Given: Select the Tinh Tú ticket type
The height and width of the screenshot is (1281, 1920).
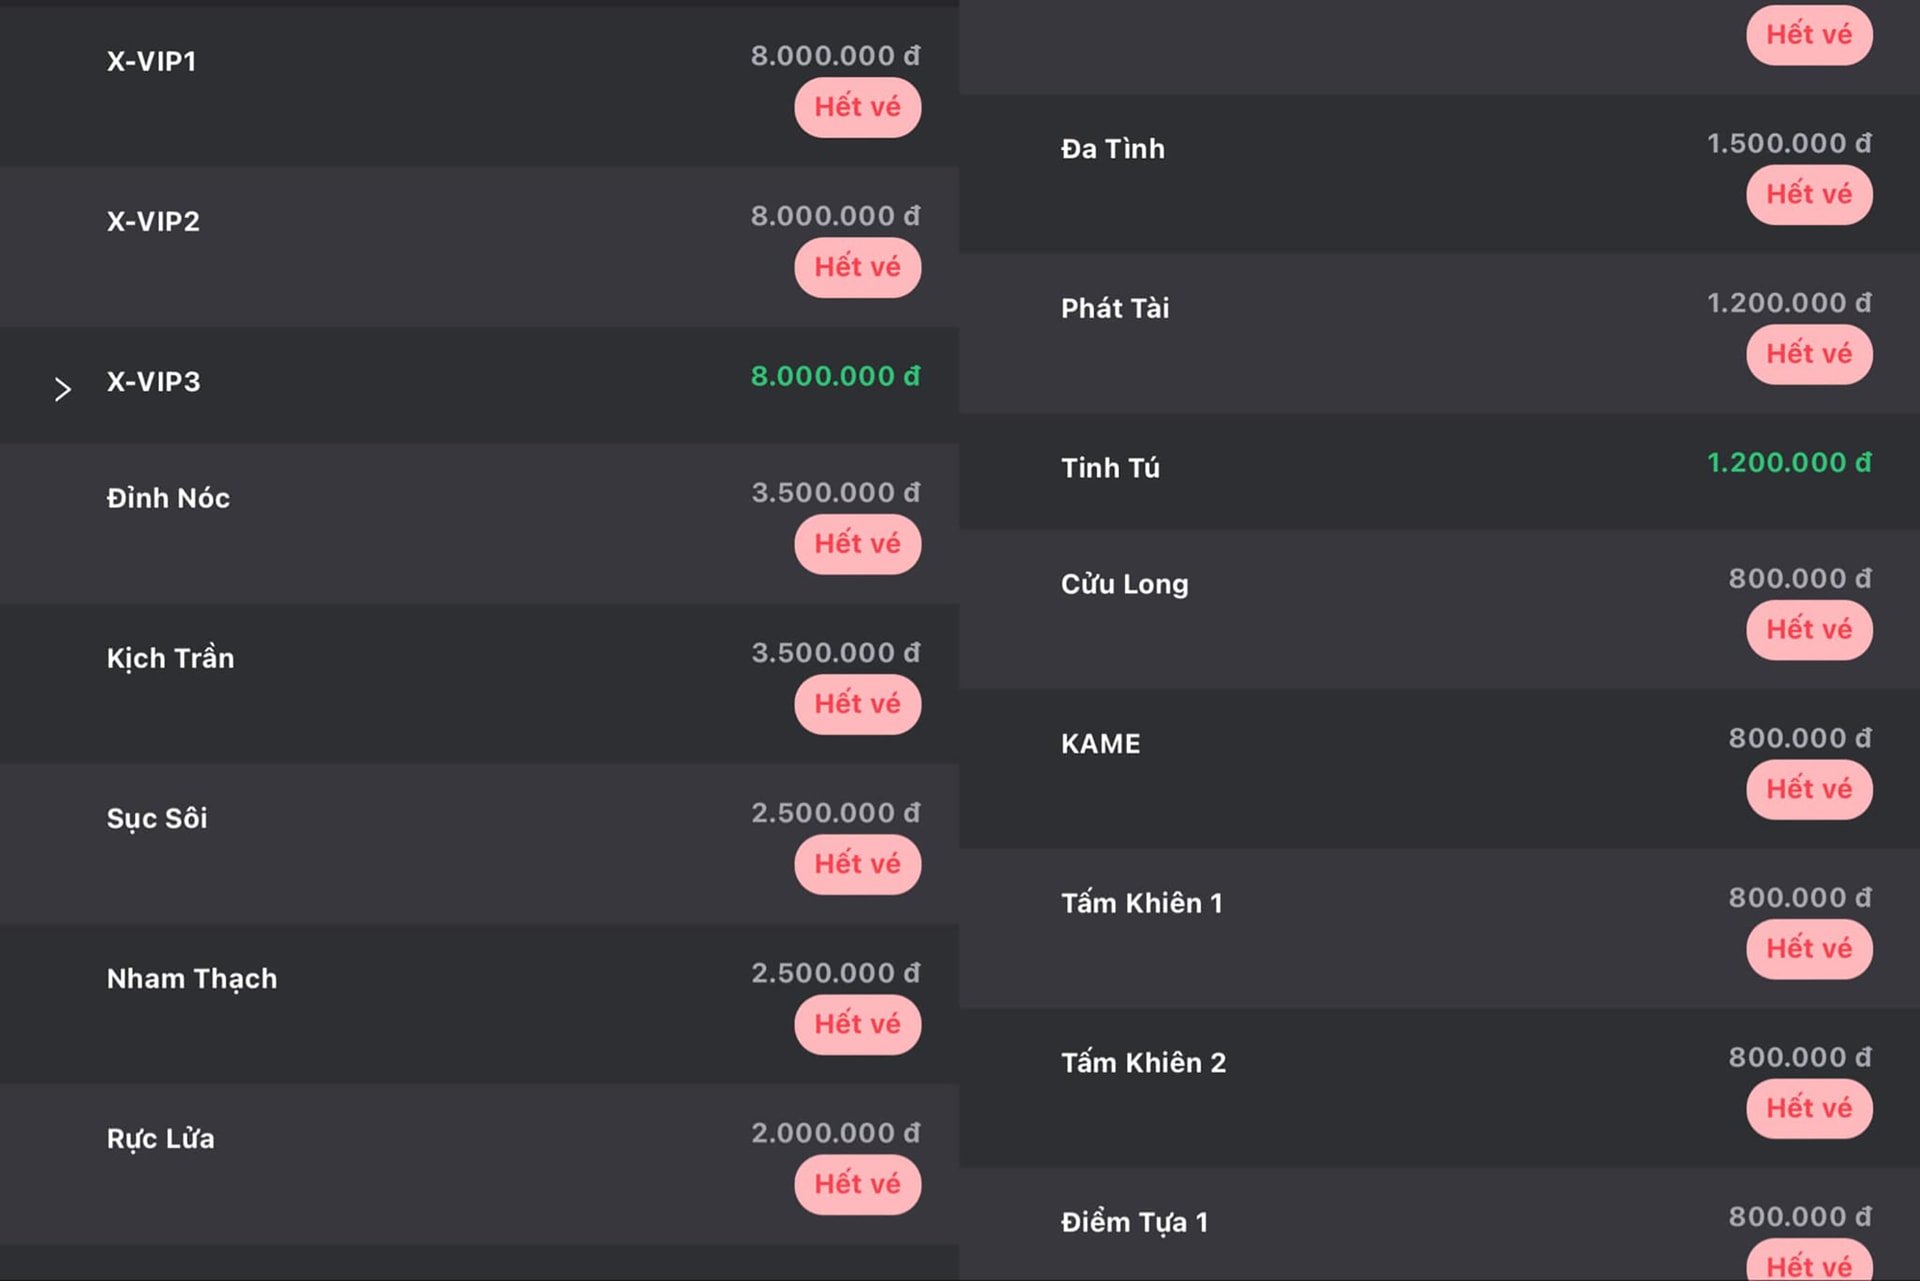Looking at the screenshot, I should [1439, 471].
